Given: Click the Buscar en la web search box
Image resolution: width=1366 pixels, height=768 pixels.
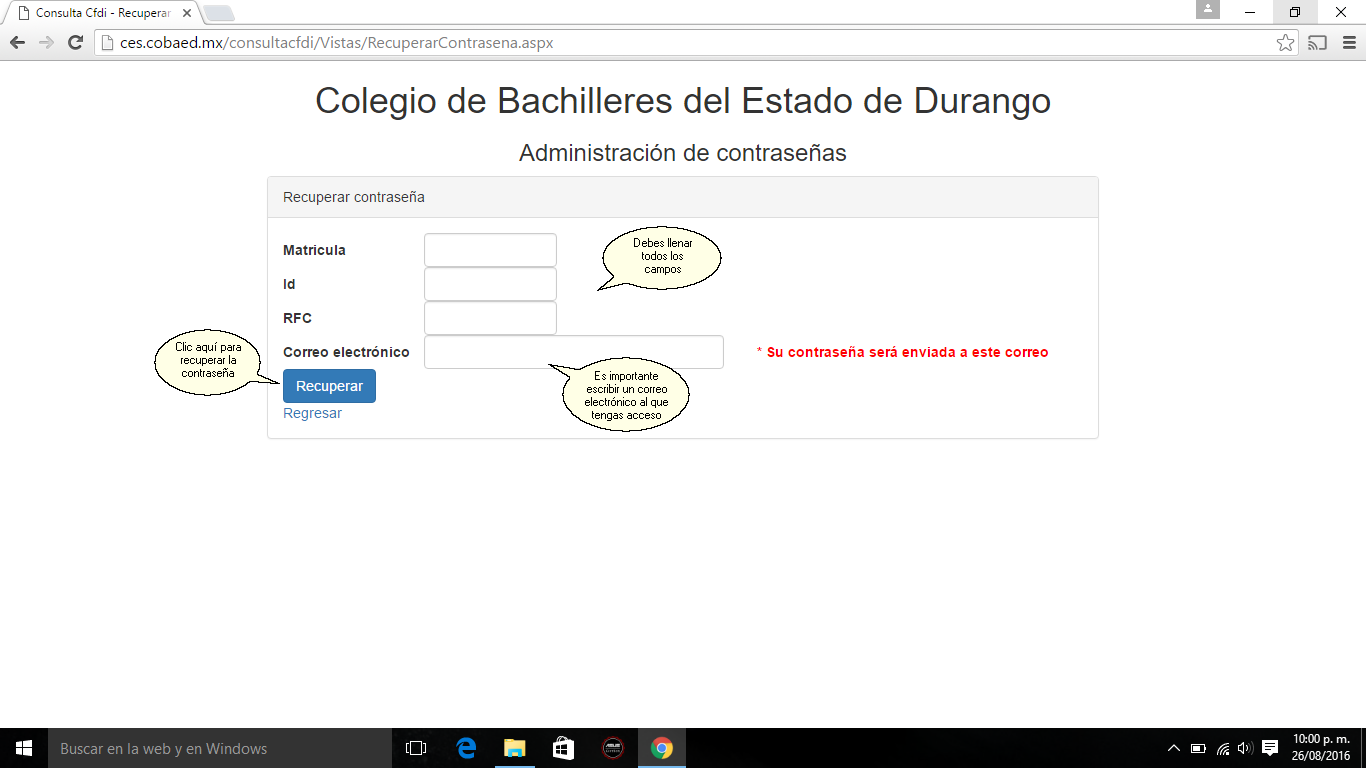Looking at the screenshot, I should (x=220, y=748).
